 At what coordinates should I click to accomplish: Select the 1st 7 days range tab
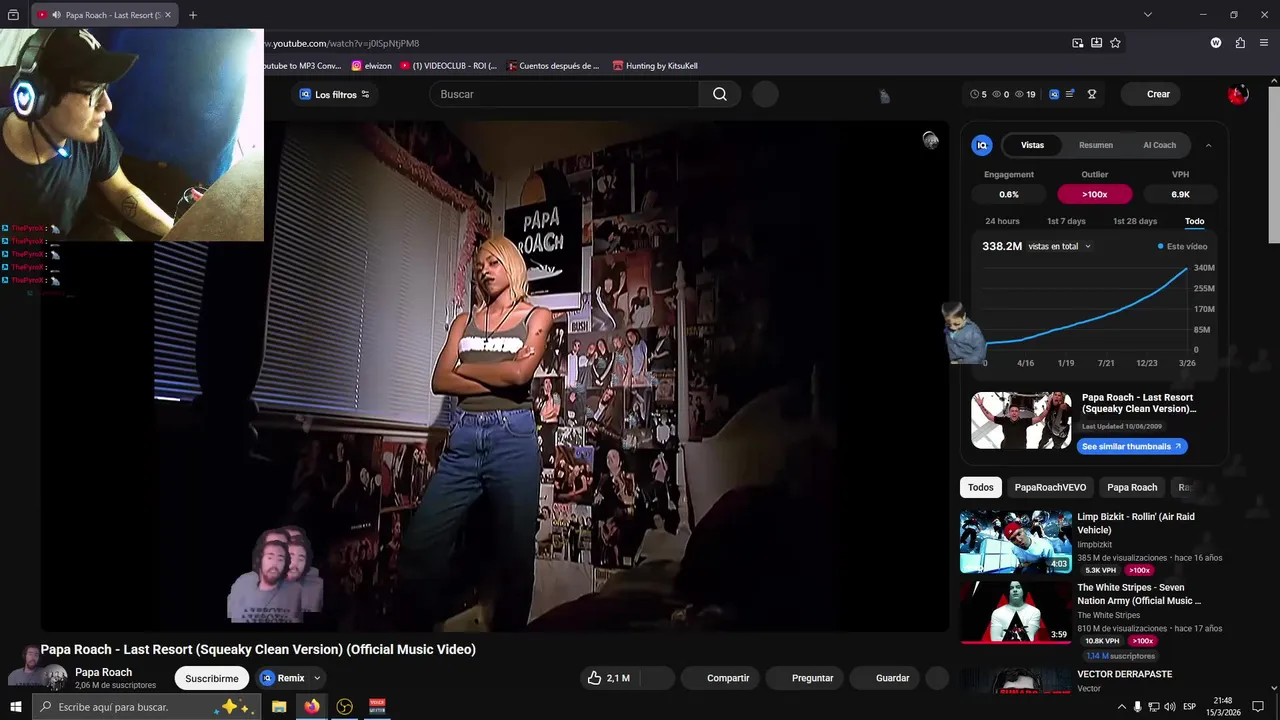point(1066,221)
